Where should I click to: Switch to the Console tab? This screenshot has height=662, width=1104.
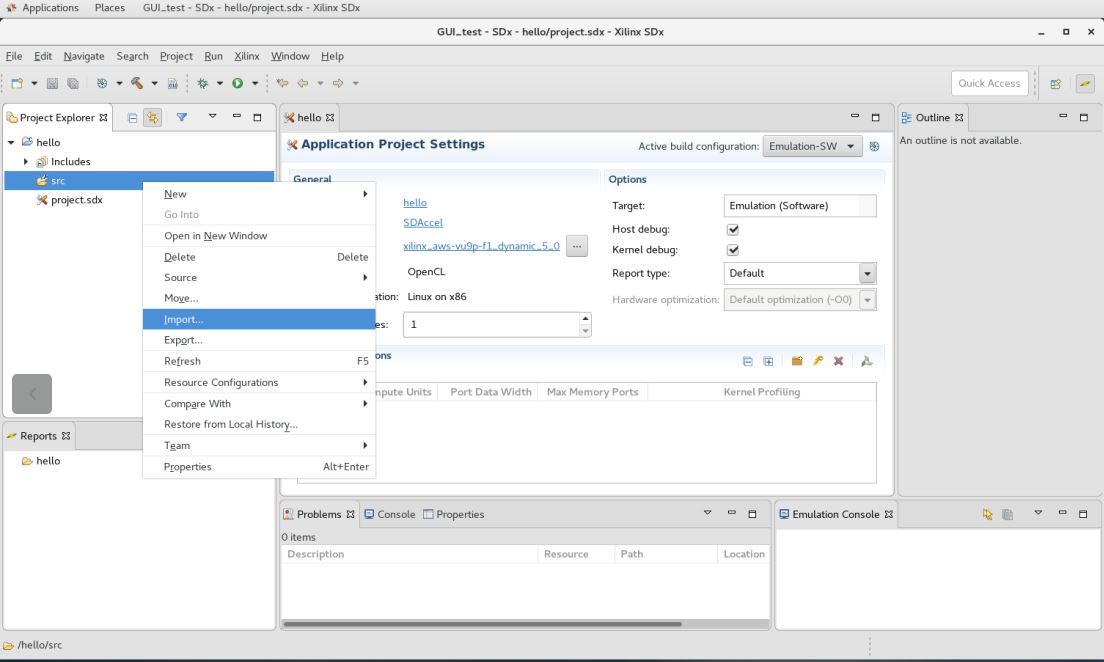coord(389,515)
